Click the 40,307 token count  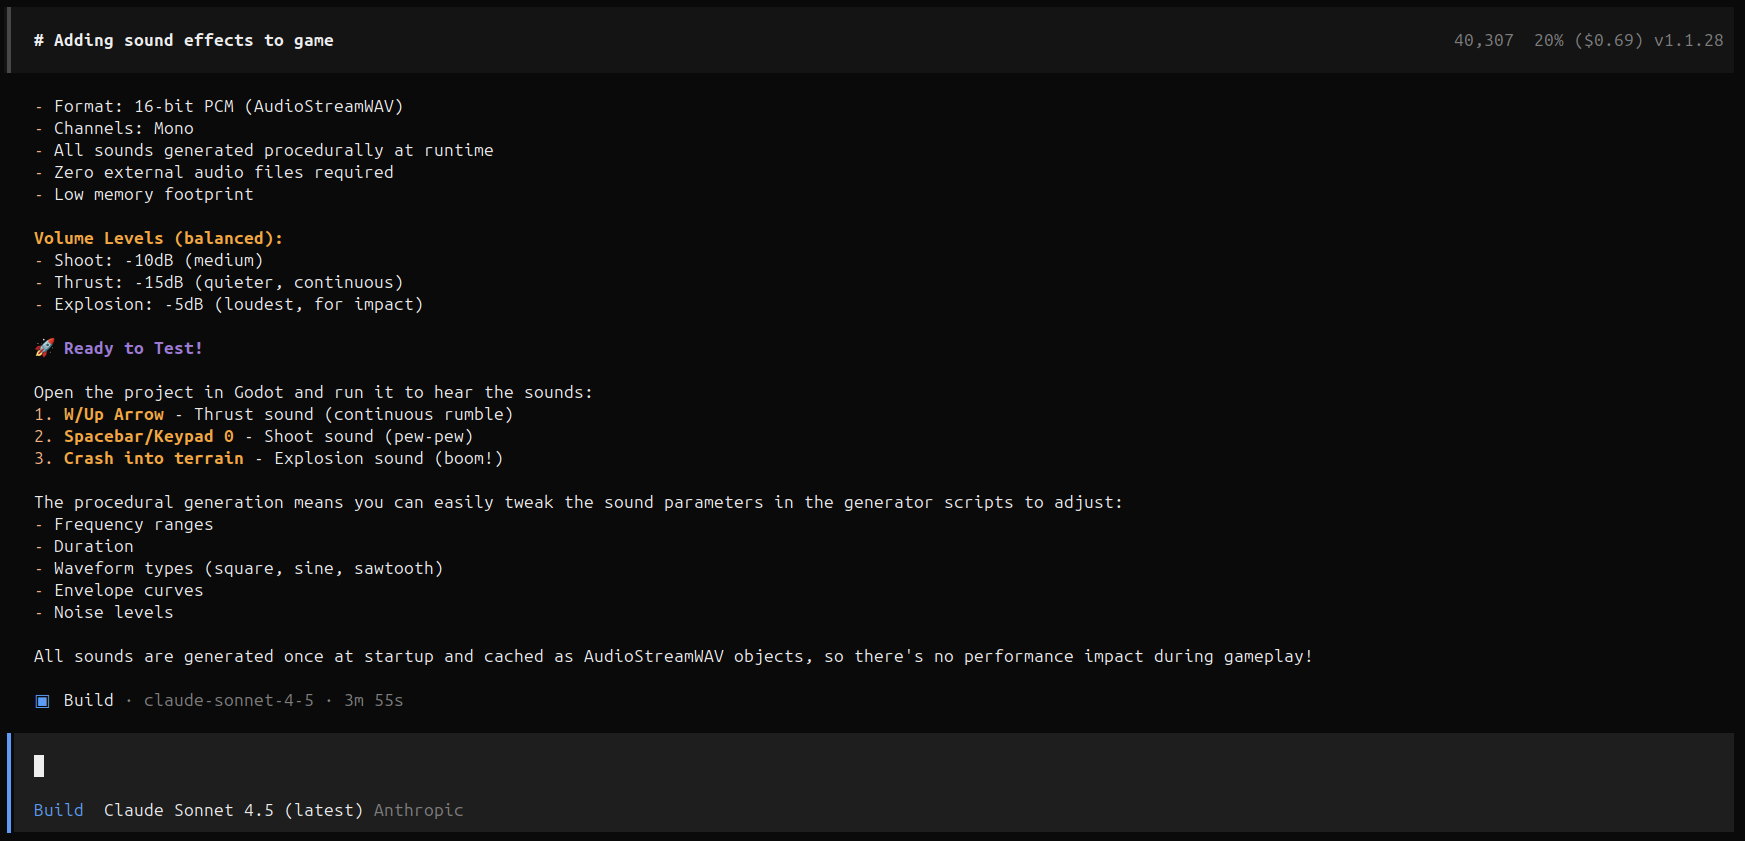tap(1483, 41)
